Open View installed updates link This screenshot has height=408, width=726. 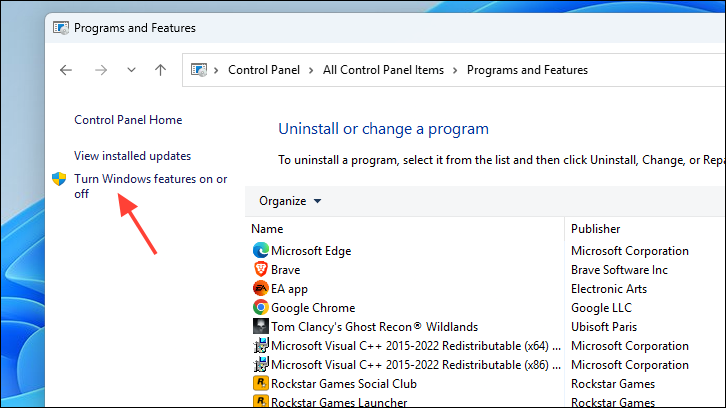pos(132,156)
